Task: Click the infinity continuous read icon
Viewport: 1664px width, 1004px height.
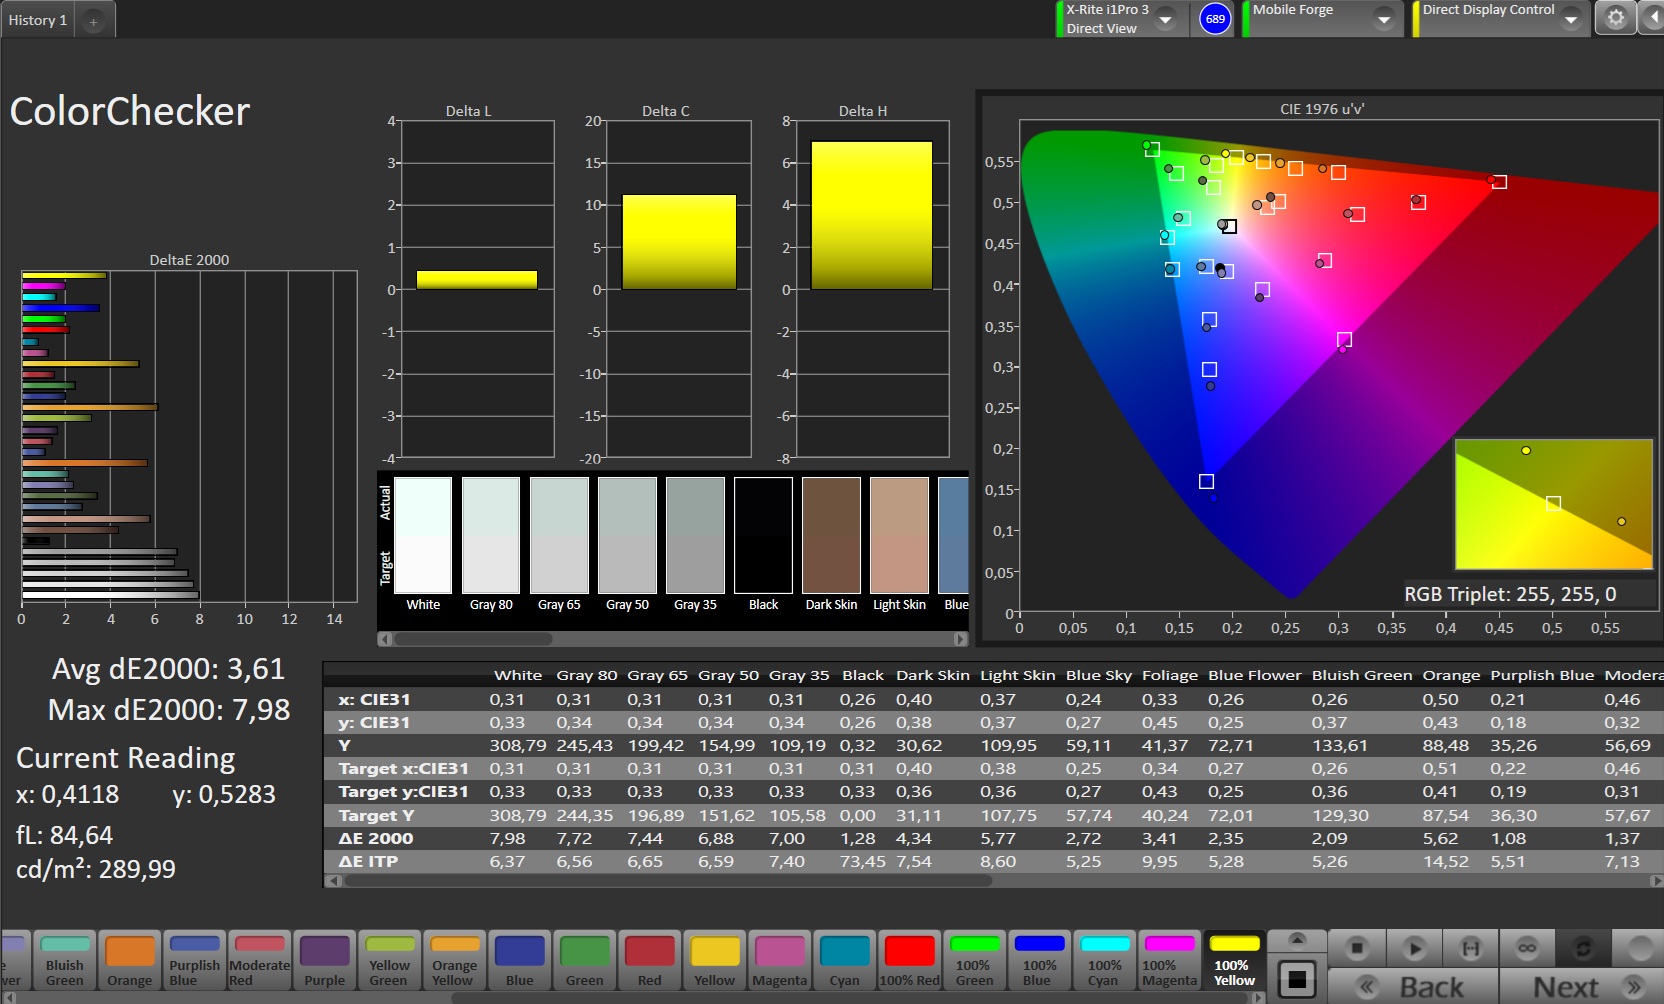Action: 1527,947
